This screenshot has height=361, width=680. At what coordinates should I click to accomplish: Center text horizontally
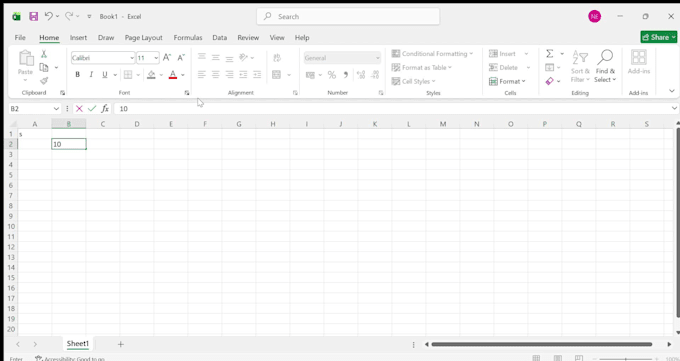216,75
